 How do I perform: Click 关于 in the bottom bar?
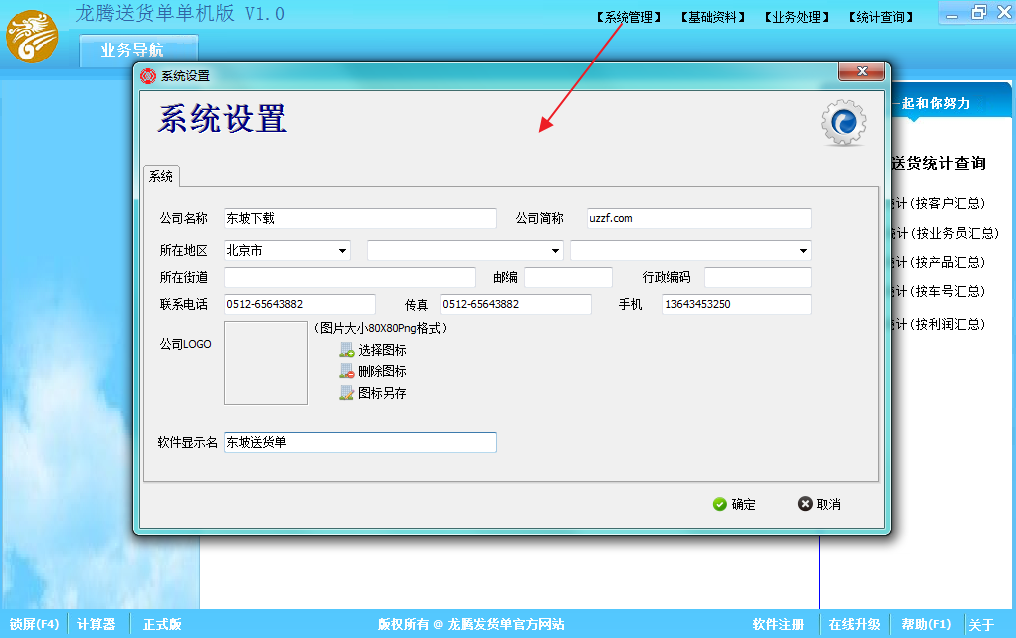coord(981,624)
